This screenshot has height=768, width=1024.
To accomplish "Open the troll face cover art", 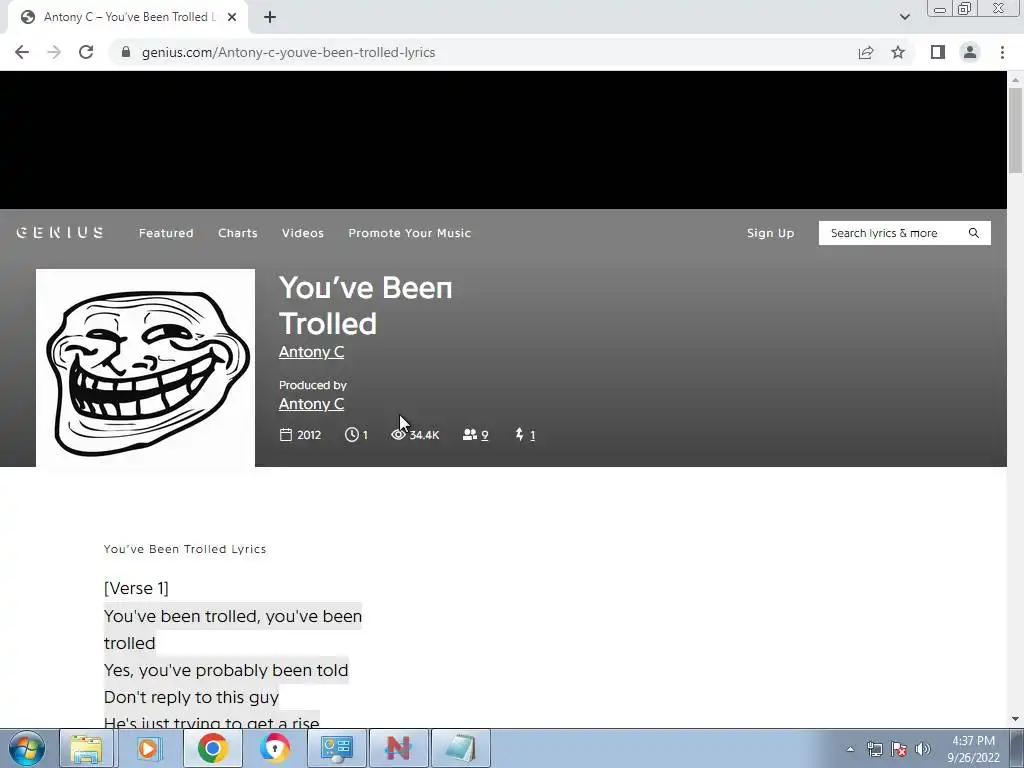I will (x=145, y=368).
